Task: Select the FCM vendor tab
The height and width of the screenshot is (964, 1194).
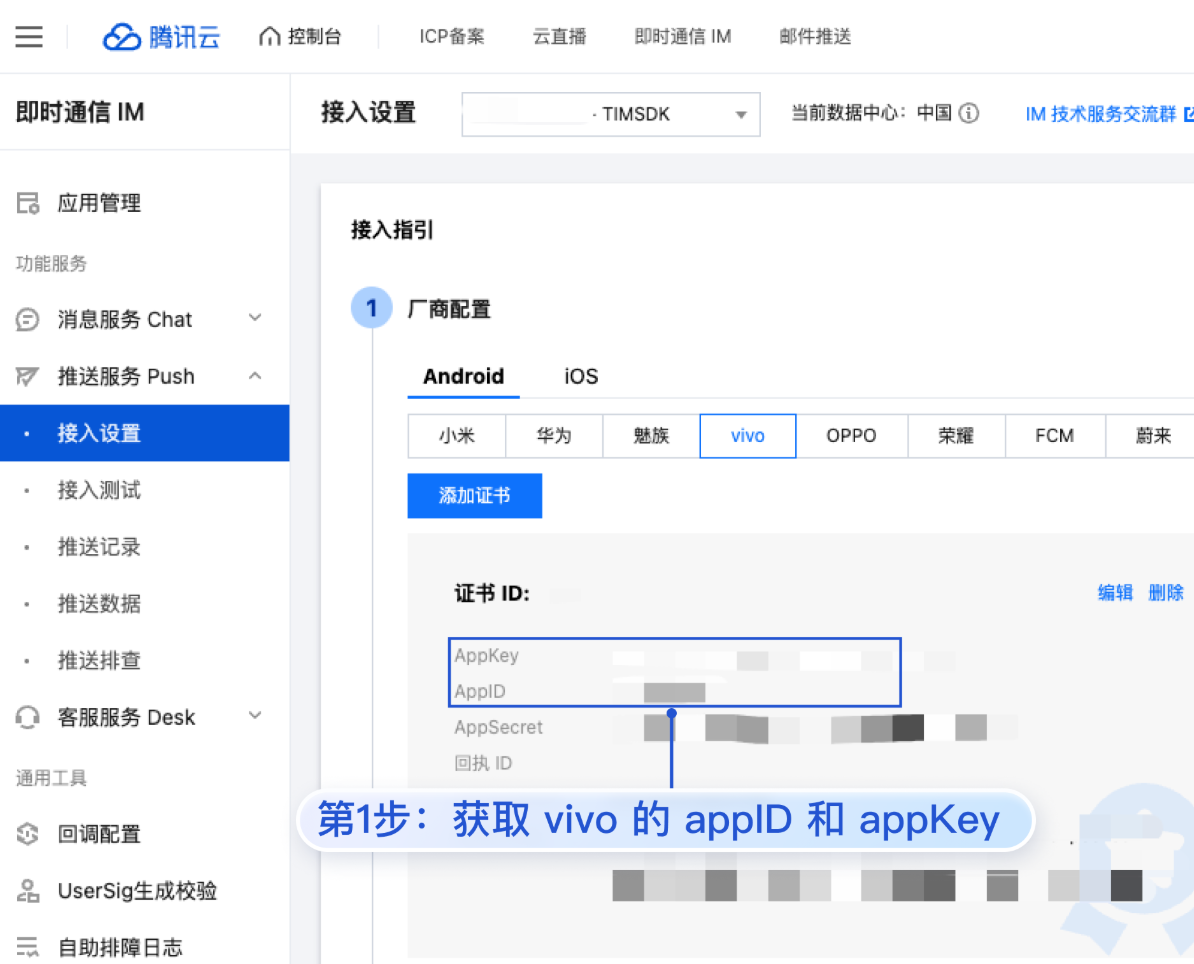Action: (x=1055, y=436)
